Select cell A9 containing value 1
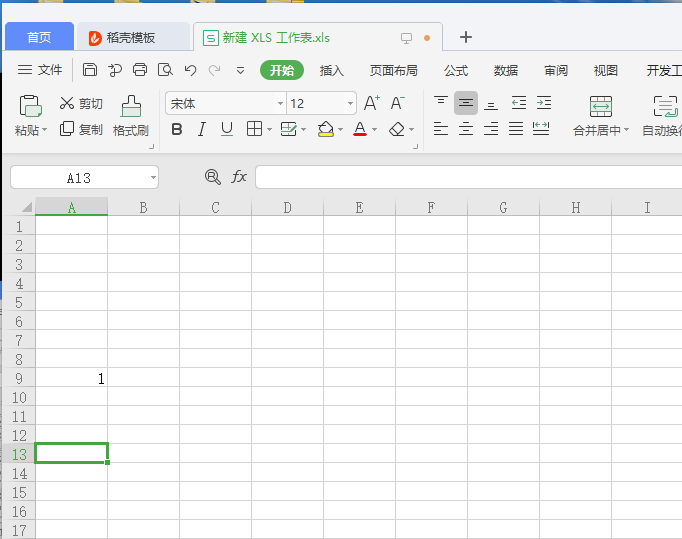This screenshot has width=682, height=539. click(x=71, y=378)
